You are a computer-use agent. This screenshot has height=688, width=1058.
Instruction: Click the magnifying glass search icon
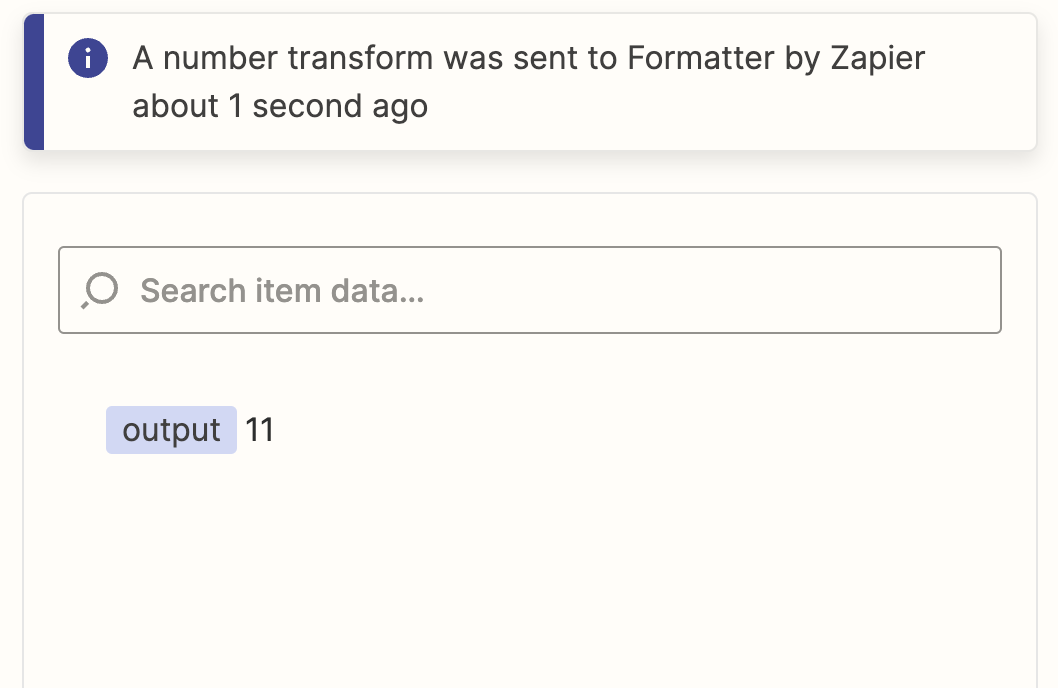coord(100,290)
